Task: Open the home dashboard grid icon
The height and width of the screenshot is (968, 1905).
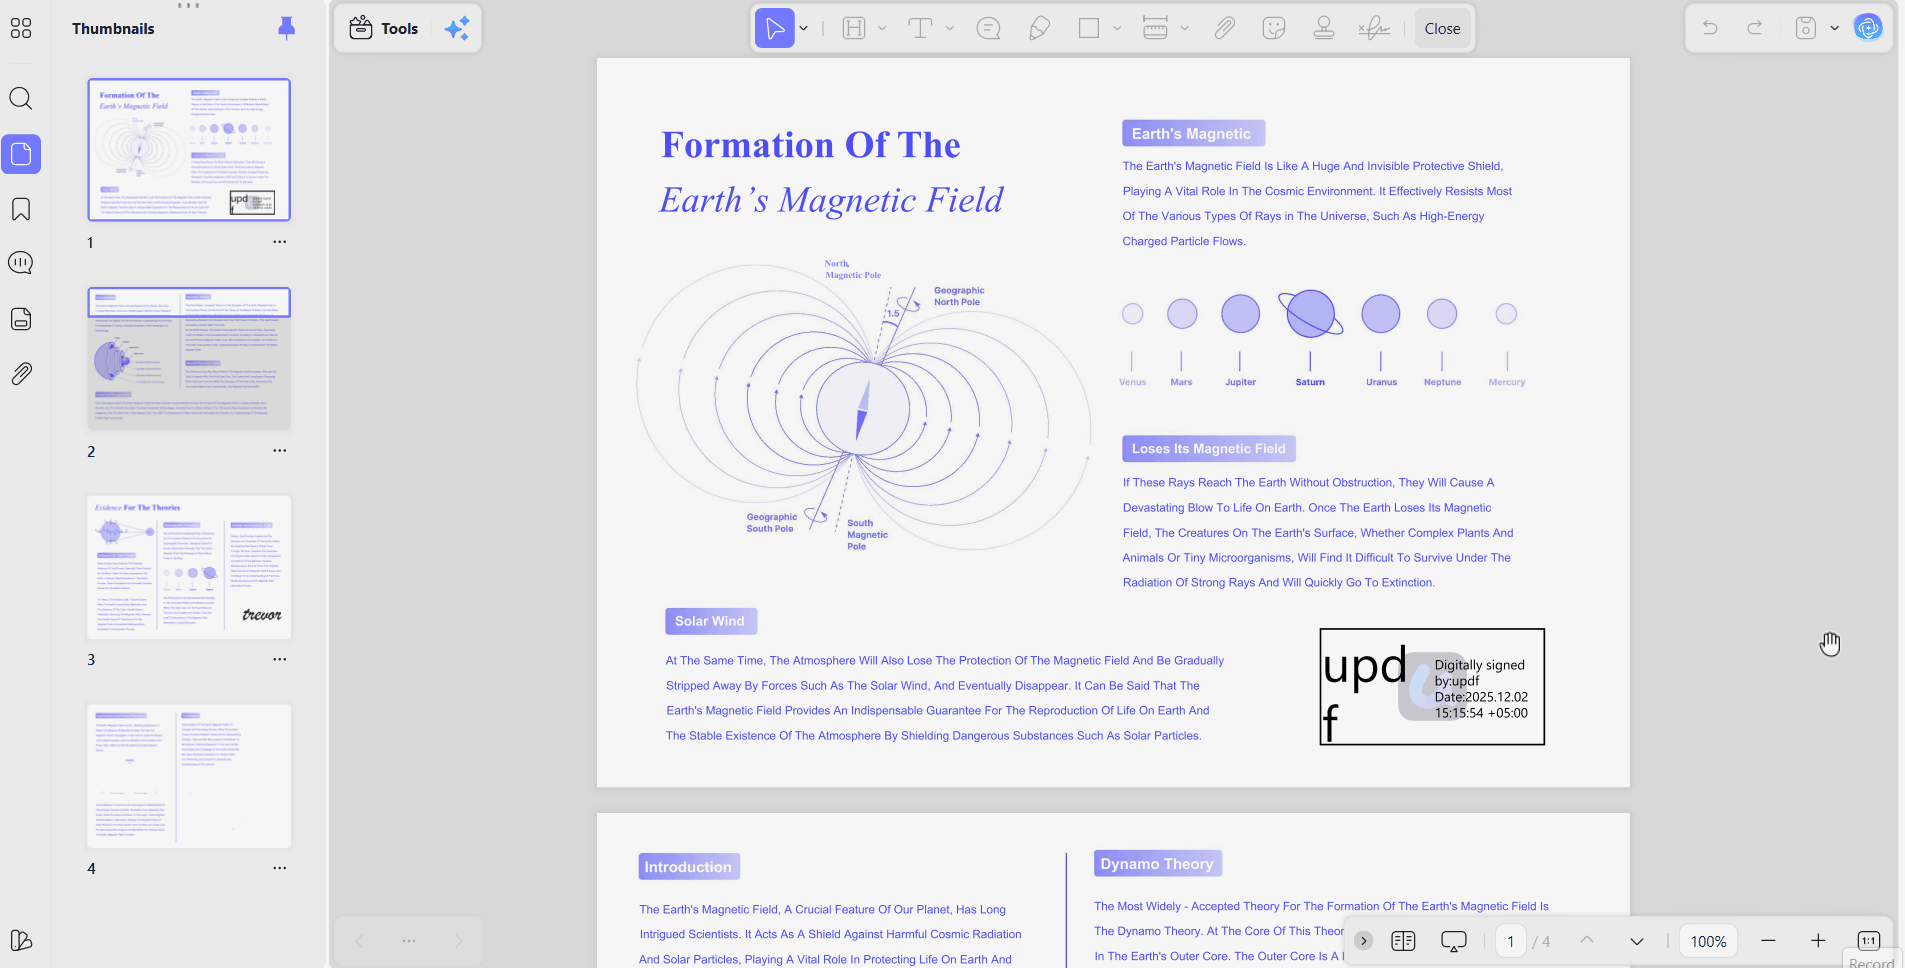Action: pyautogui.click(x=21, y=28)
